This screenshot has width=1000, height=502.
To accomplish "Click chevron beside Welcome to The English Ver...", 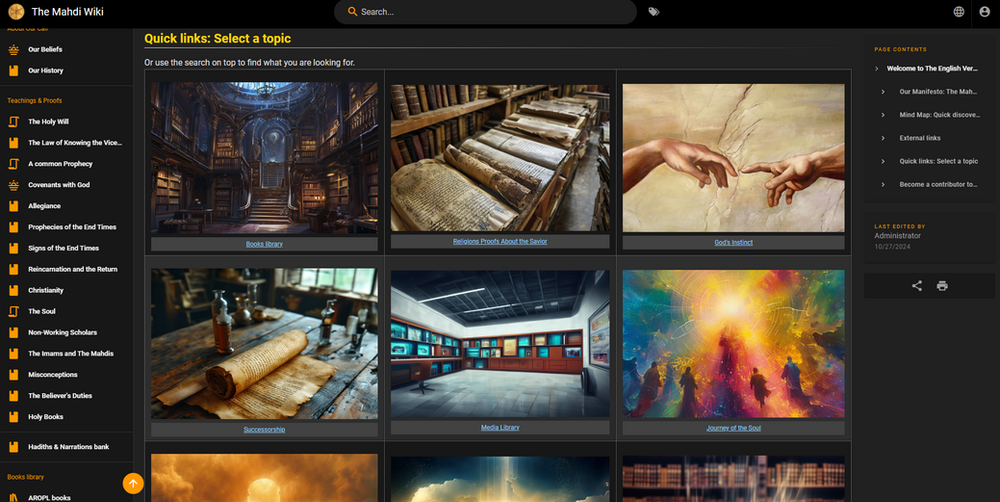I will (876, 68).
